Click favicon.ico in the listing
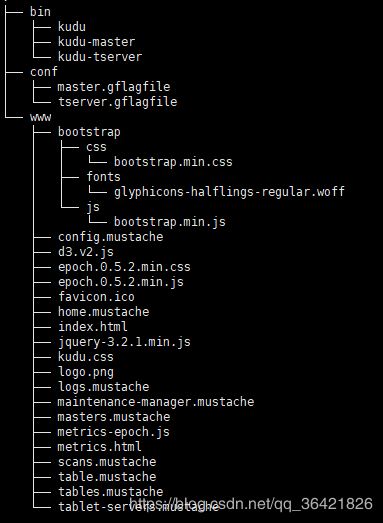The image size is (383, 523). (96, 297)
